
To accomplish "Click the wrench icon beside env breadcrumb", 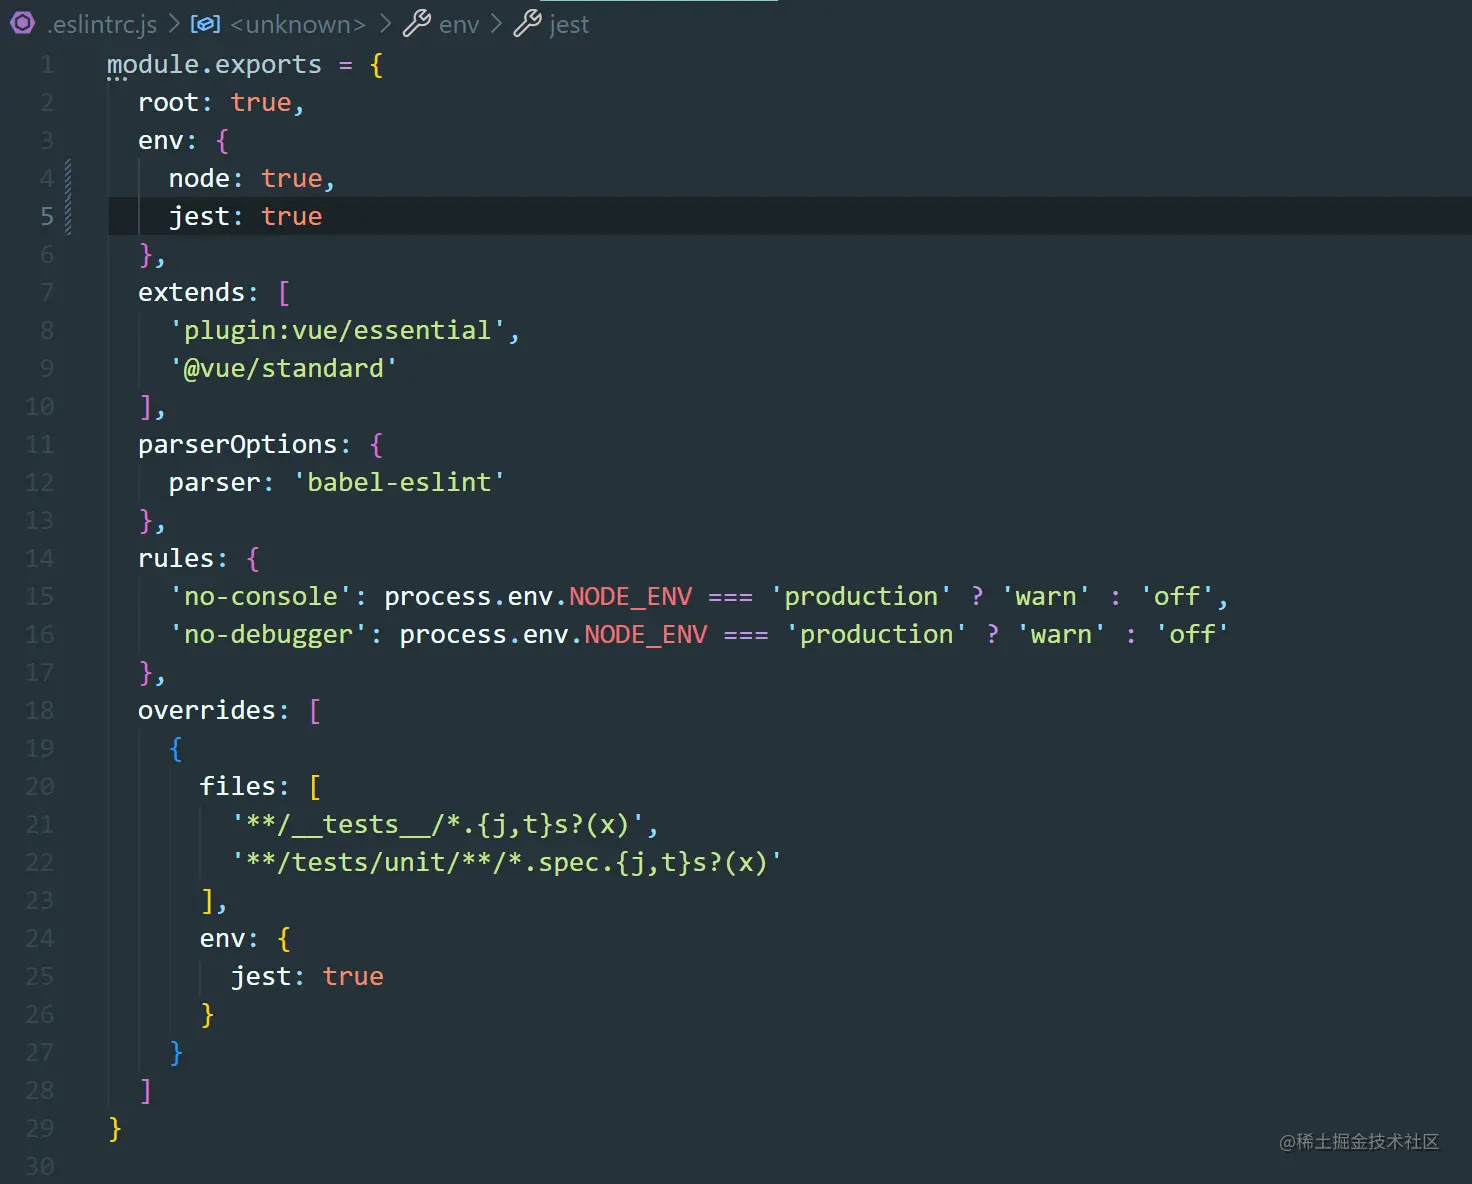I will tap(416, 23).
